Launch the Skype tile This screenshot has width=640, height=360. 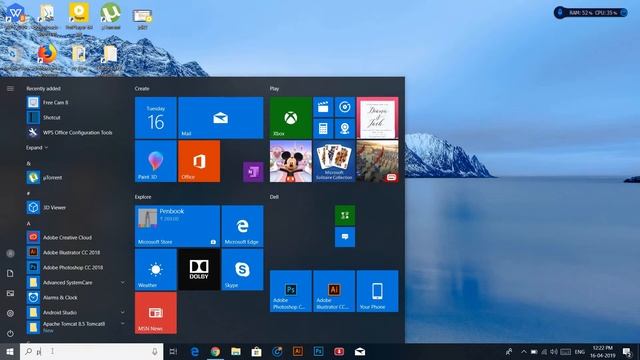242,270
